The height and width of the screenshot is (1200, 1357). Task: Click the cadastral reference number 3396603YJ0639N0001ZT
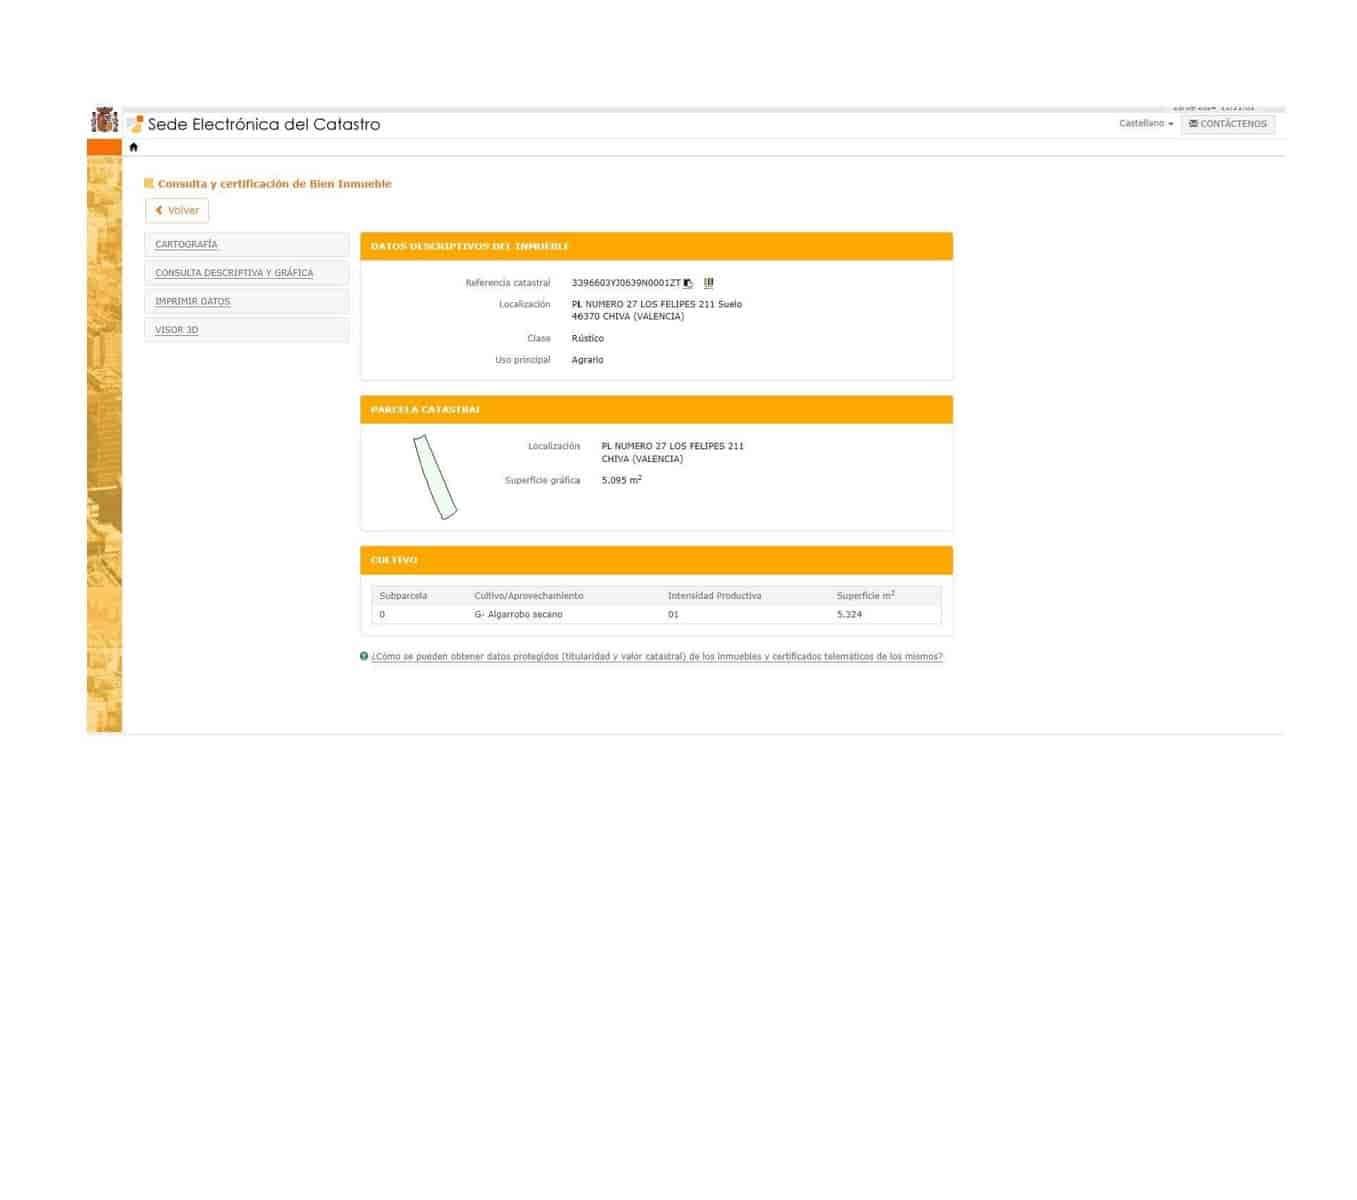(x=625, y=283)
